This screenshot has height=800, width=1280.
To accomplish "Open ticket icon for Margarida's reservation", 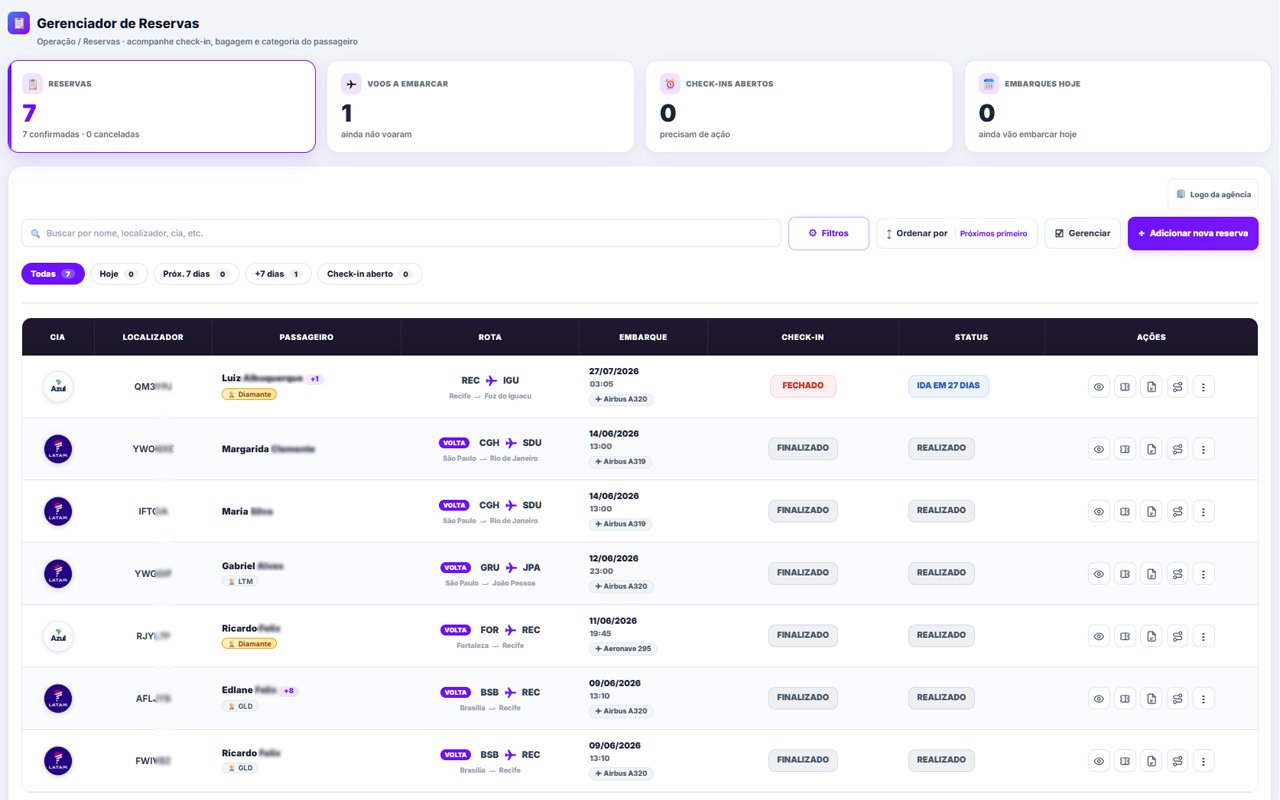I will [x=1125, y=449].
